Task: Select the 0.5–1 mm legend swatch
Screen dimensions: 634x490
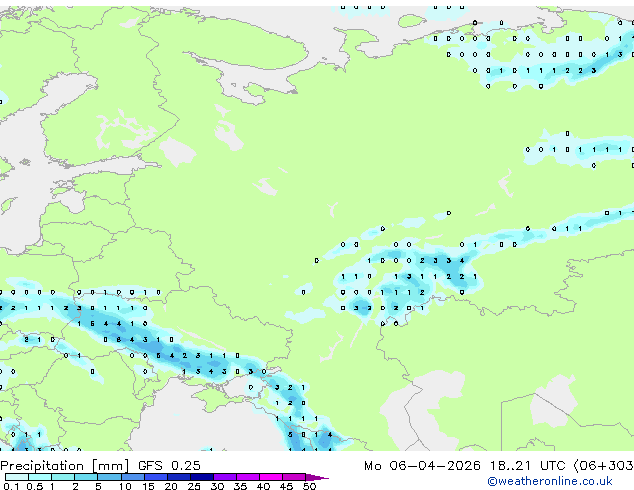Action: click(40, 477)
